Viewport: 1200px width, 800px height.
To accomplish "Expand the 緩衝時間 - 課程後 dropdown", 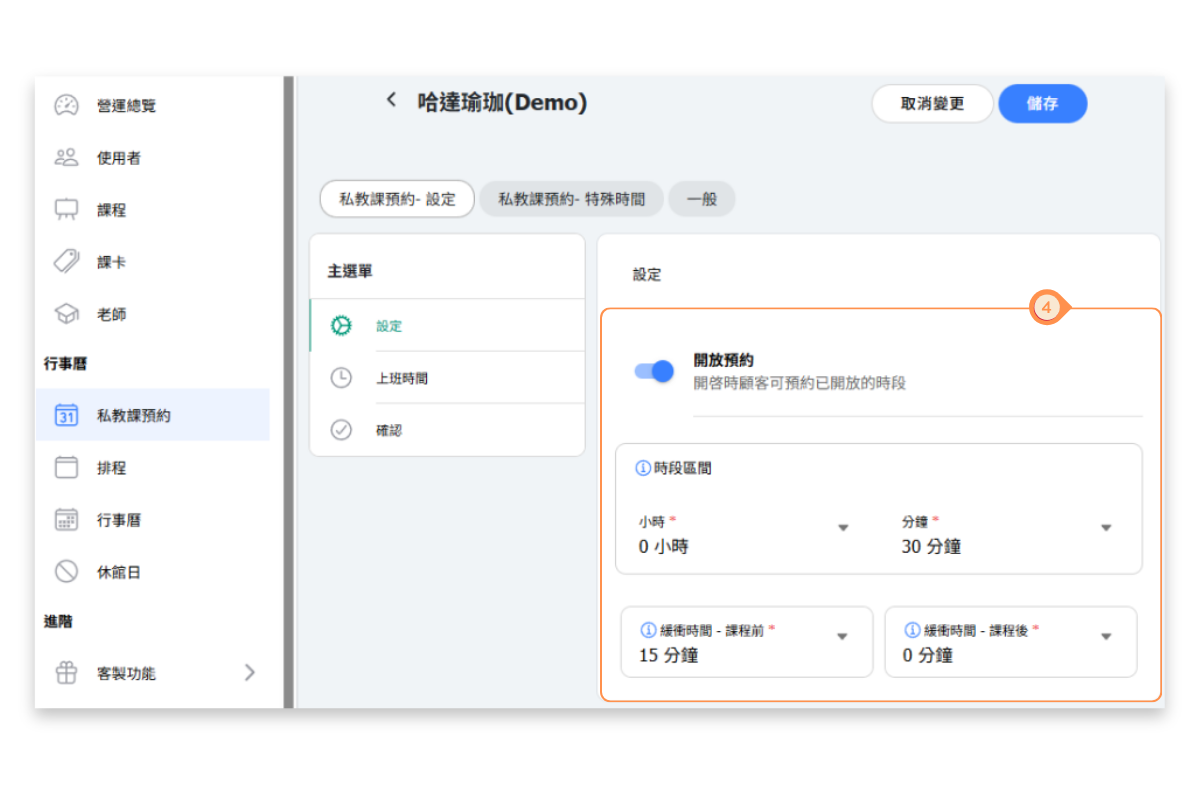I will tap(1106, 637).
